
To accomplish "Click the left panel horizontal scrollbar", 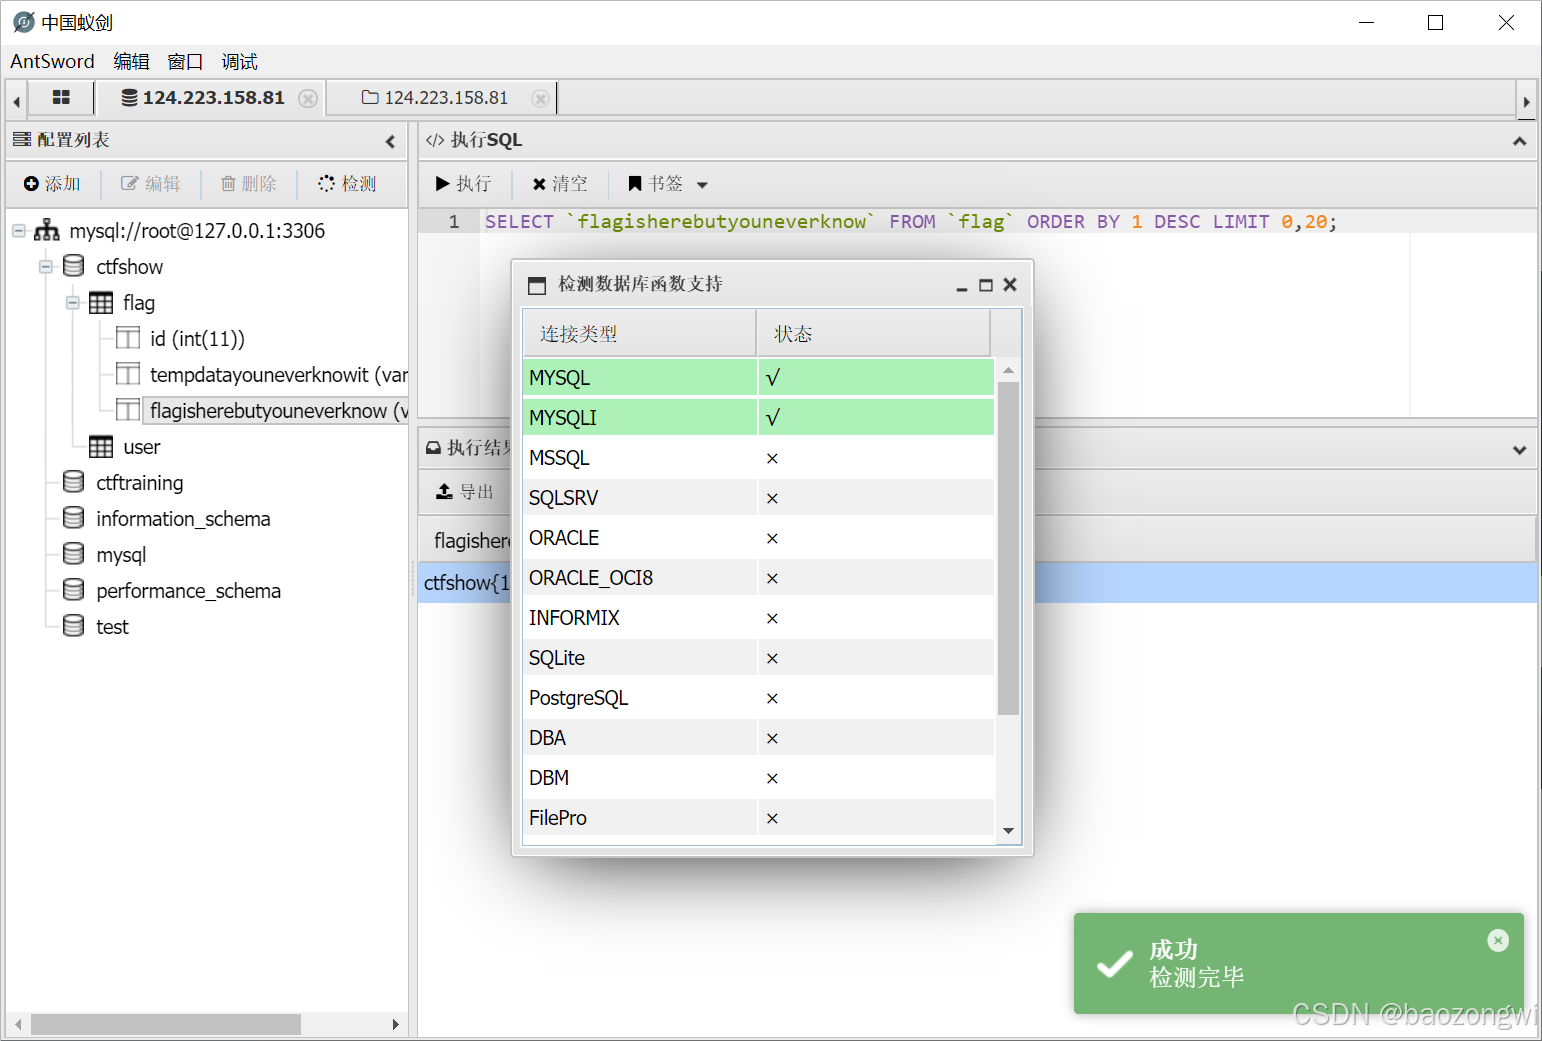I will (166, 1024).
